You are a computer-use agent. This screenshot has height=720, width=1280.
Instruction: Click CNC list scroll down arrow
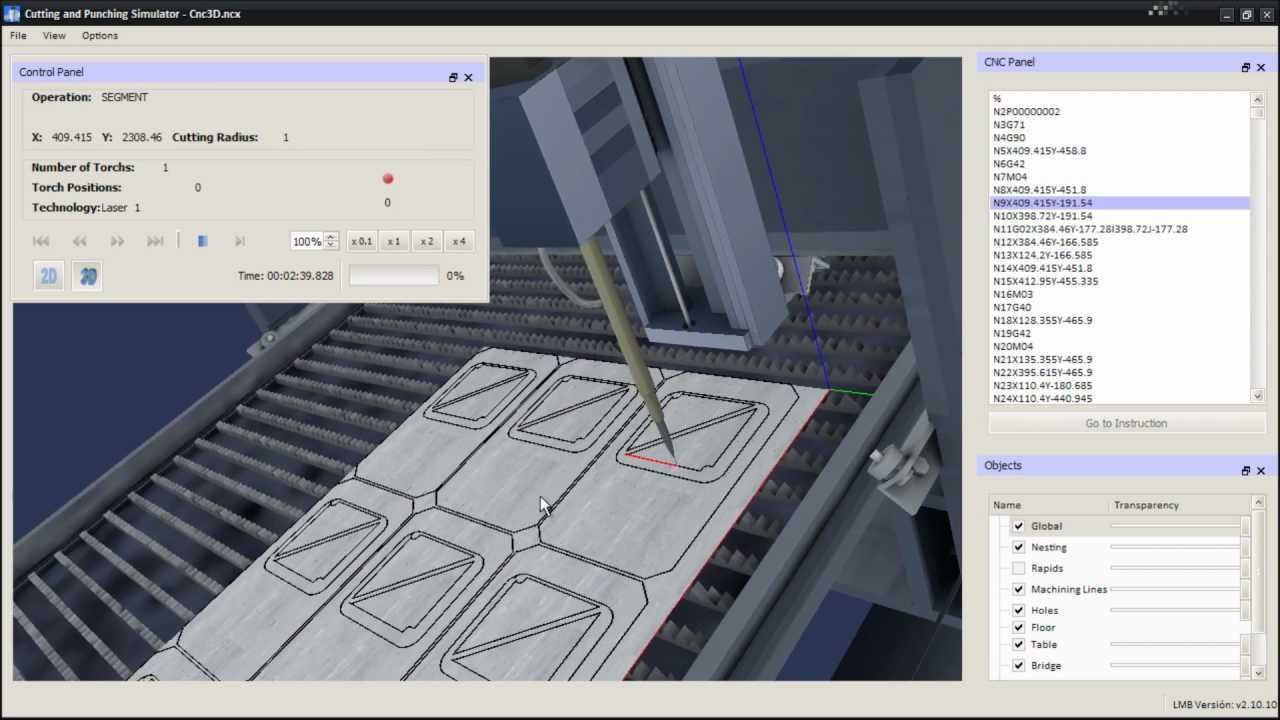tap(1258, 396)
